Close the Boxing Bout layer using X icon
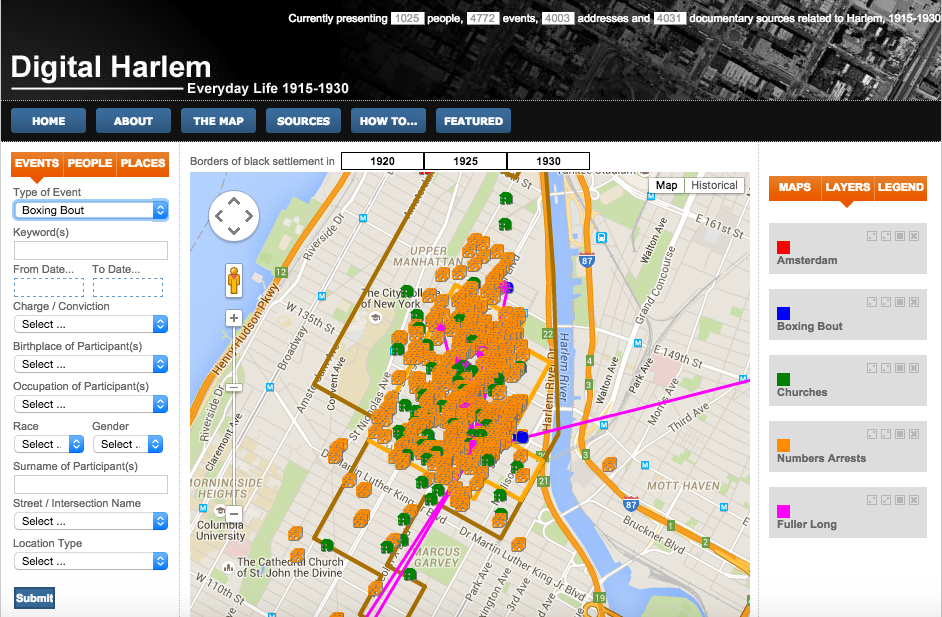942x617 pixels. point(914,302)
